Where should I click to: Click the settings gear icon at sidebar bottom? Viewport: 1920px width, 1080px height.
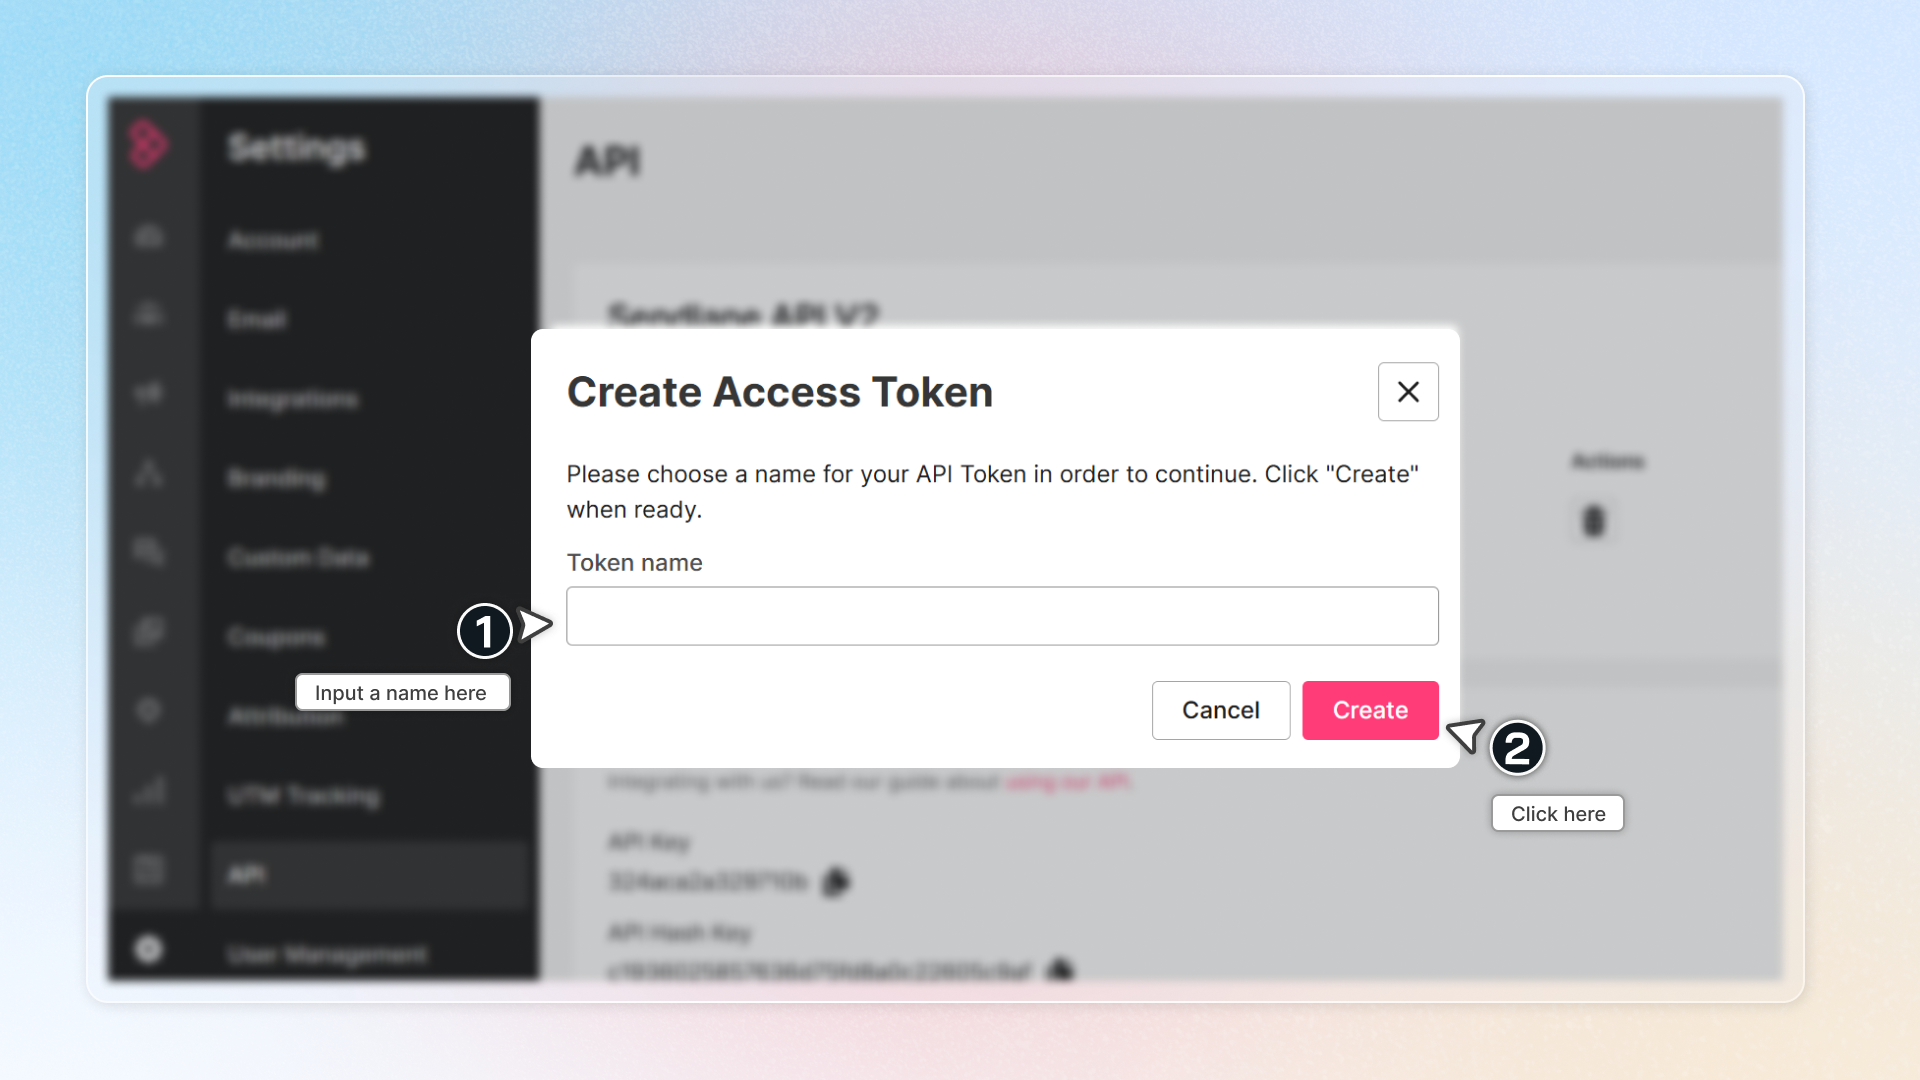[148, 949]
